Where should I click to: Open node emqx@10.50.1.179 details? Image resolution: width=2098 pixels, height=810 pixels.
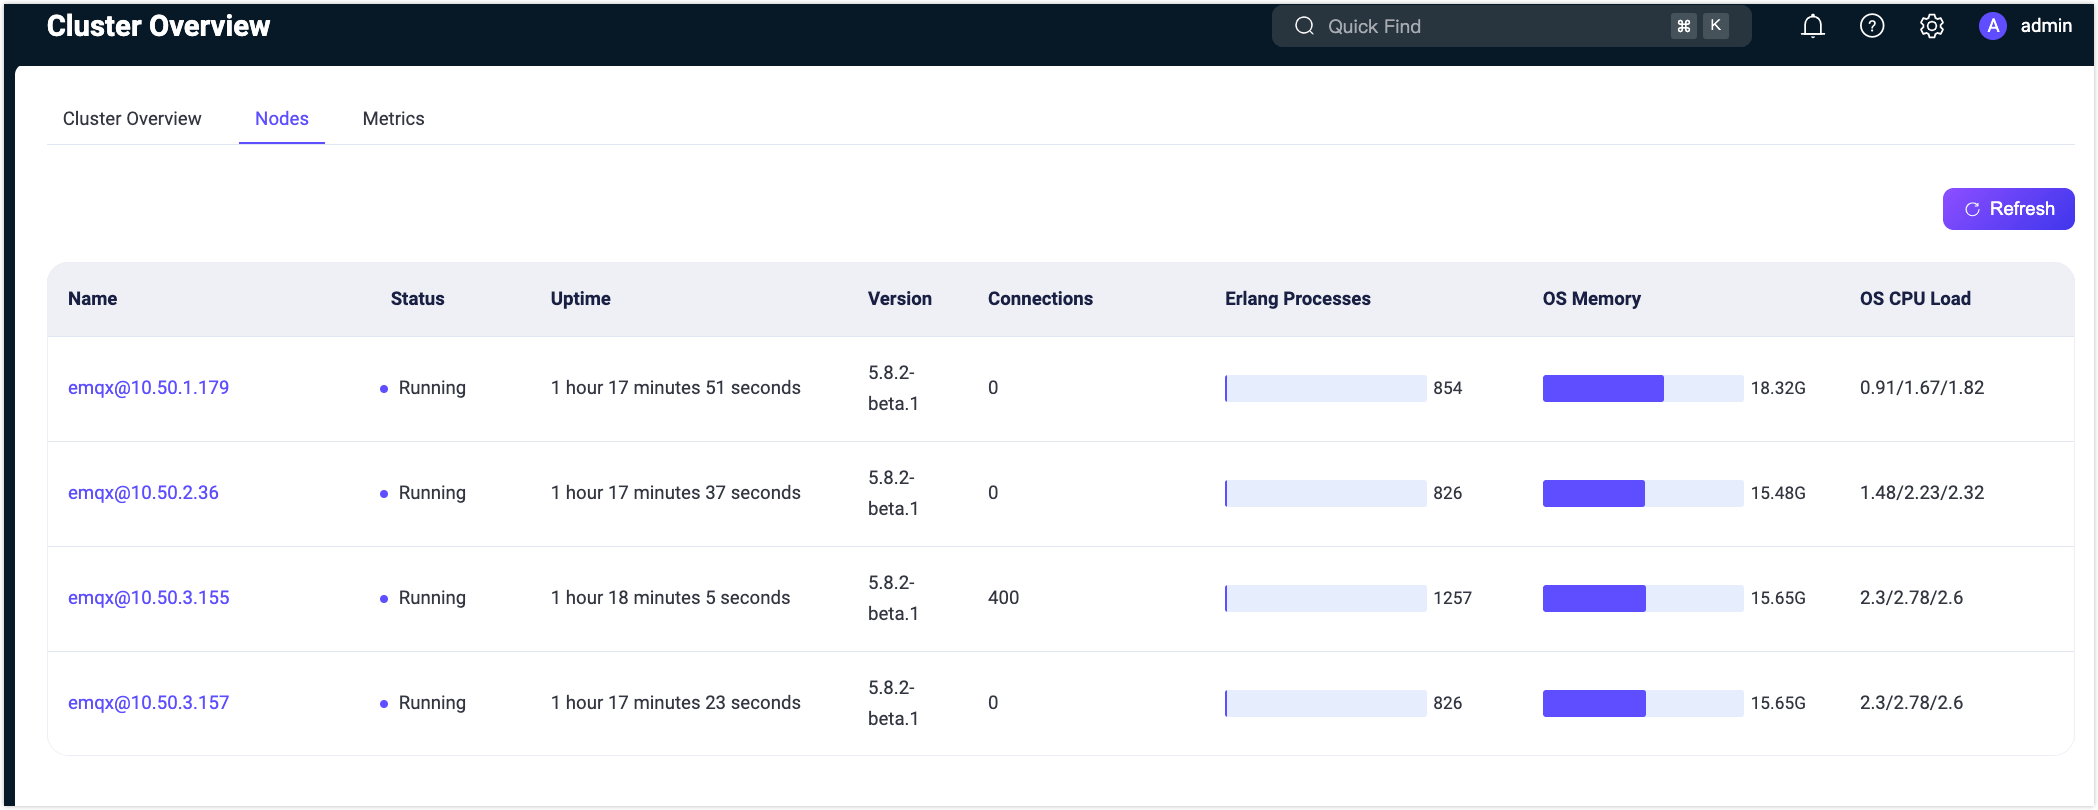pyautogui.click(x=148, y=388)
